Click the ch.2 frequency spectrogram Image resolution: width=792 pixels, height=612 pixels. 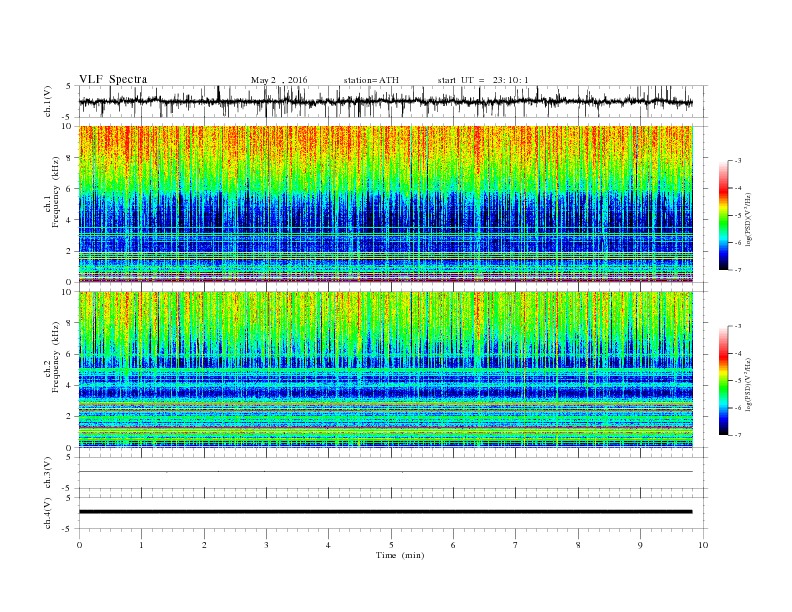[386, 370]
